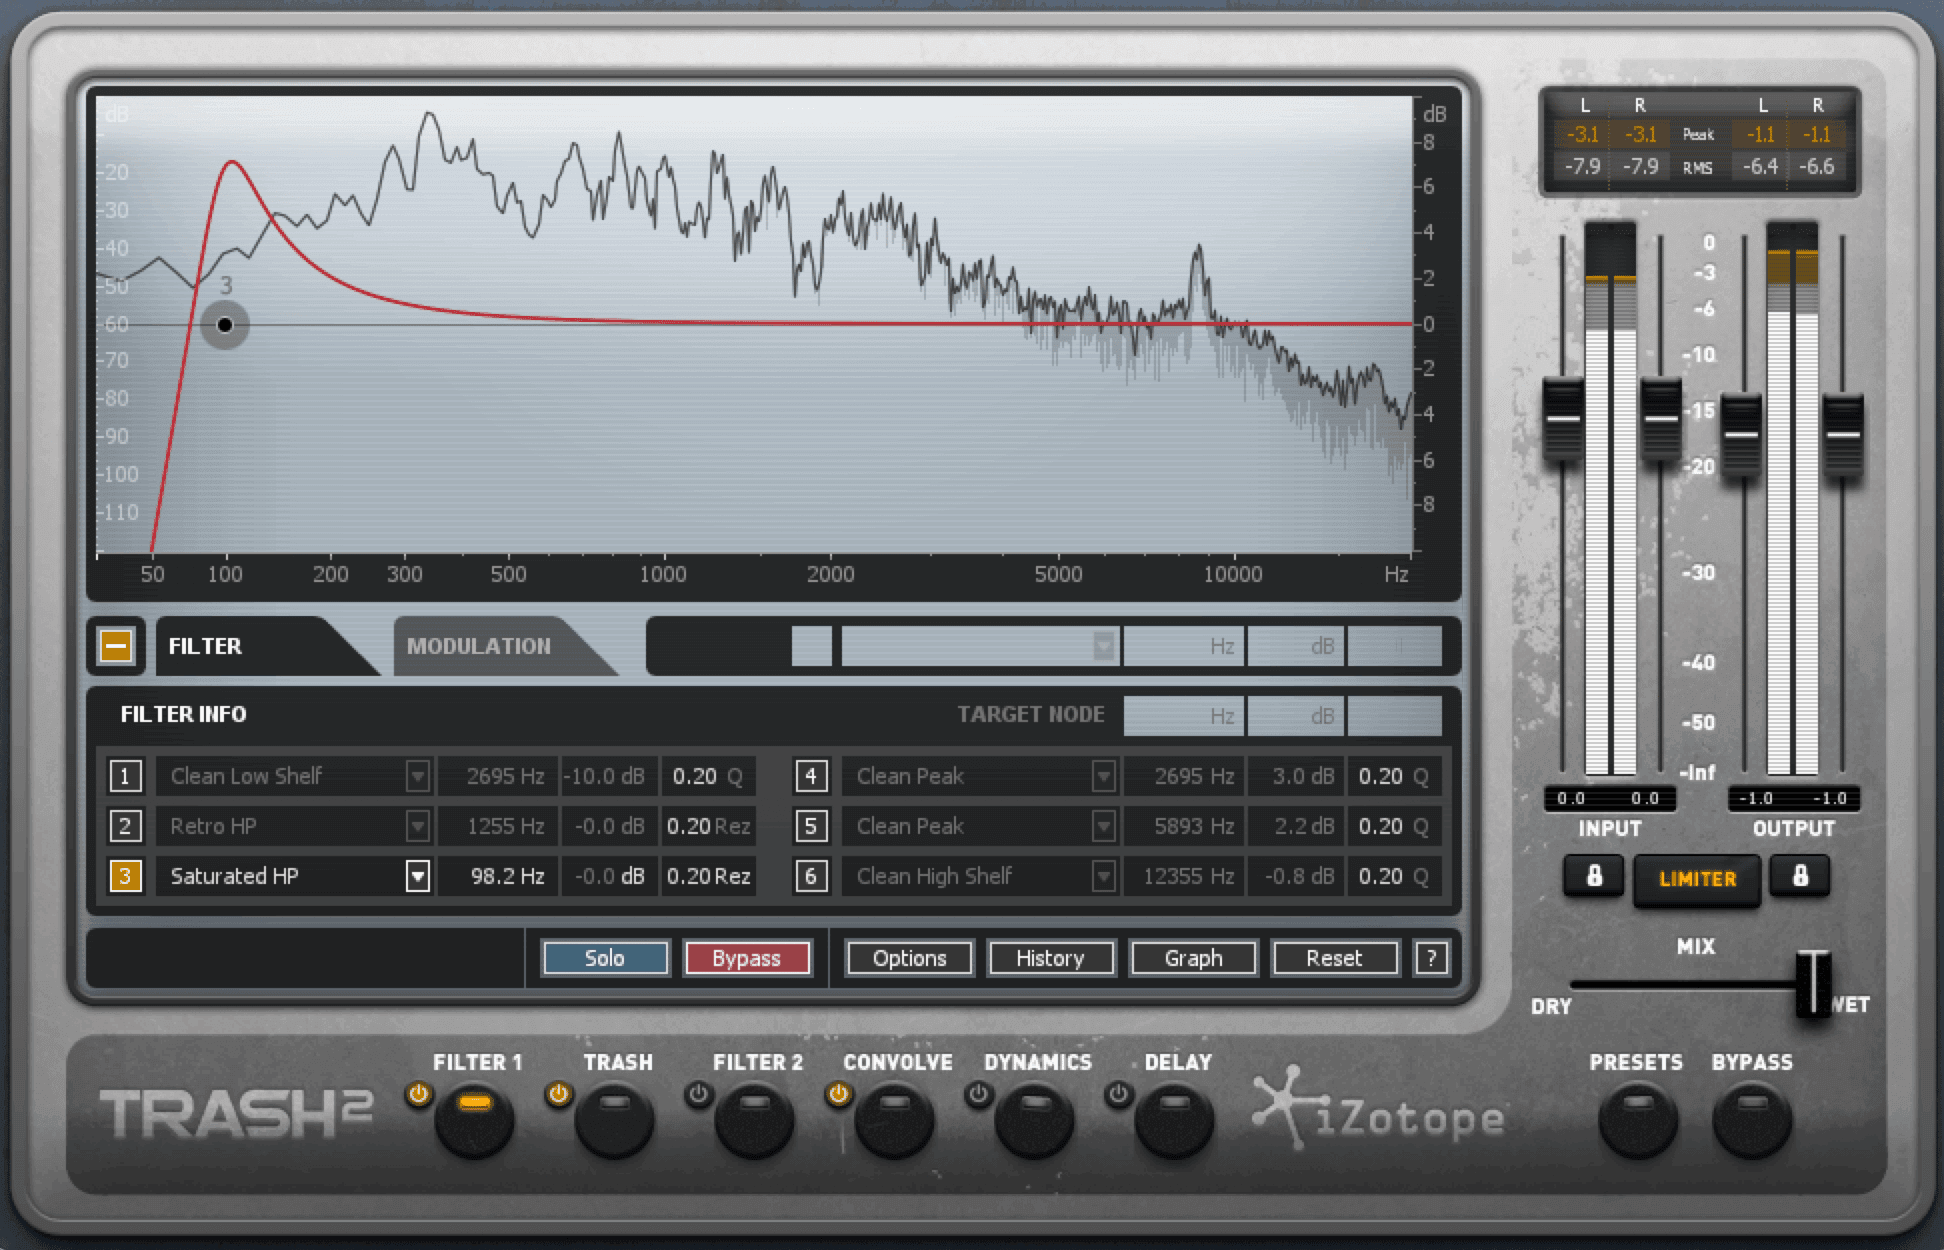Enable filter band 4

pos(811,776)
